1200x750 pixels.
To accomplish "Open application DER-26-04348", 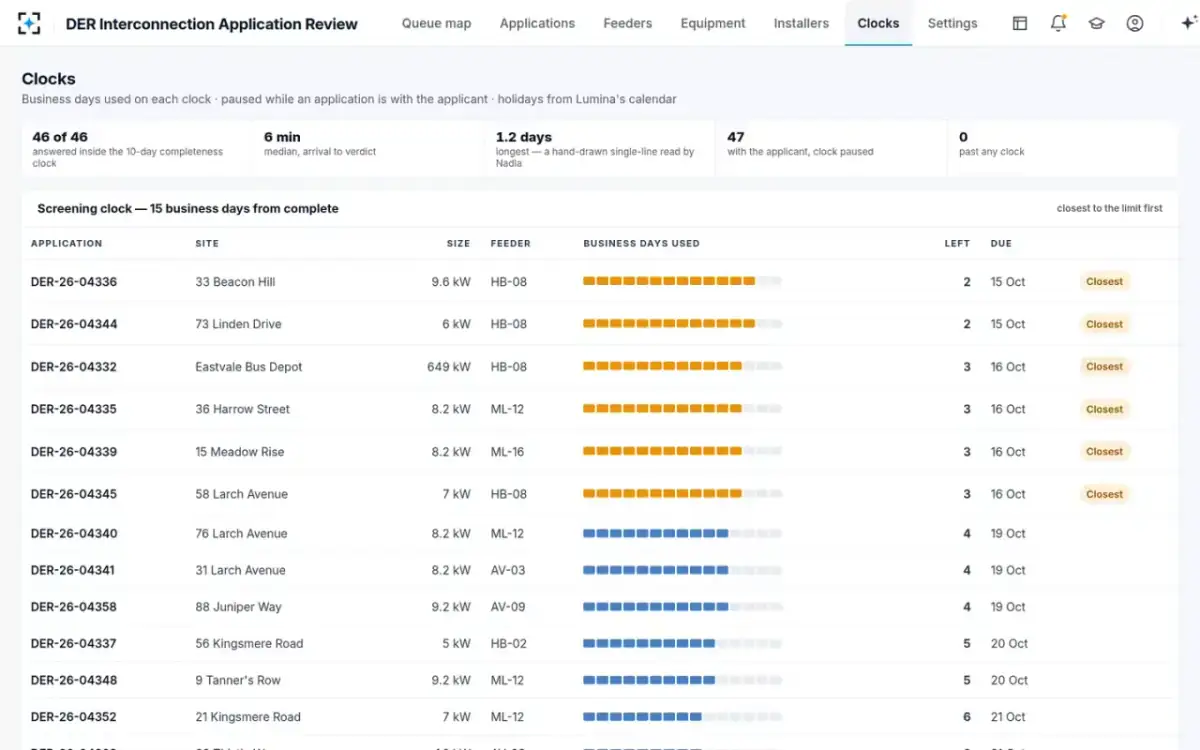I will (x=74, y=680).
